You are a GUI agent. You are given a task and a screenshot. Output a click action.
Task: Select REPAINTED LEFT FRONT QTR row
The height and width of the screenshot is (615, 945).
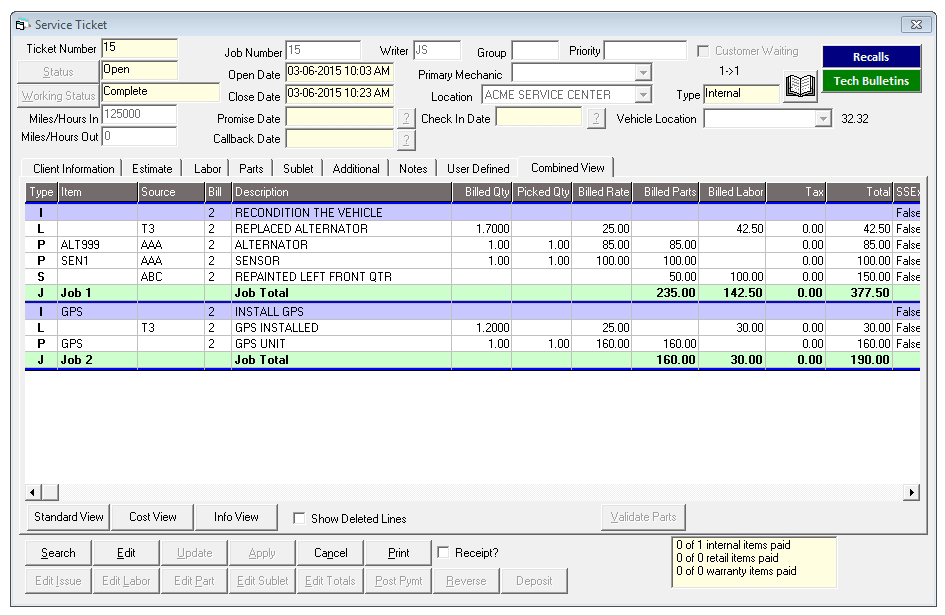click(x=472, y=277)
